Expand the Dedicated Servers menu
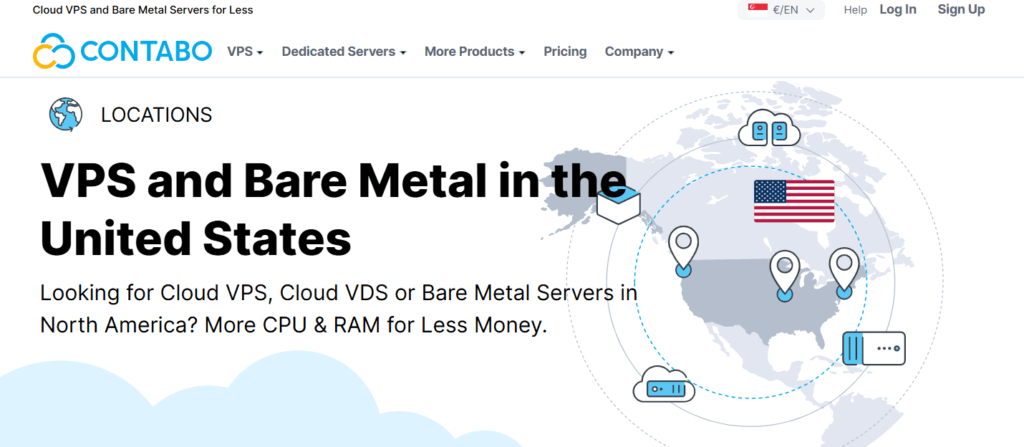This screenshot has width=1024, height=447. coord(344,51)
